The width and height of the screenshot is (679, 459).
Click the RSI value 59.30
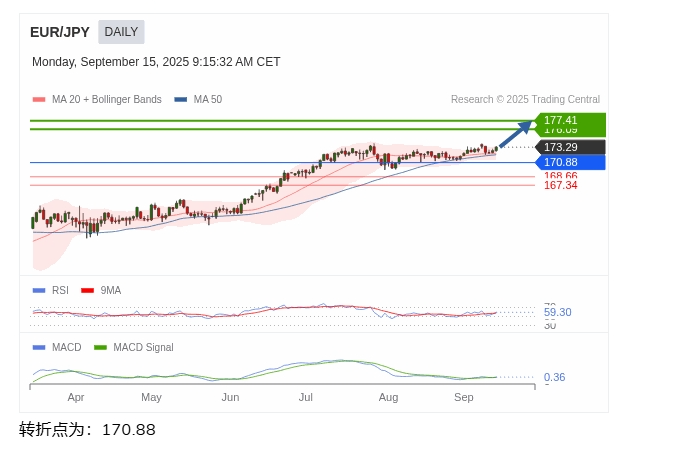[x=557, y=313]
